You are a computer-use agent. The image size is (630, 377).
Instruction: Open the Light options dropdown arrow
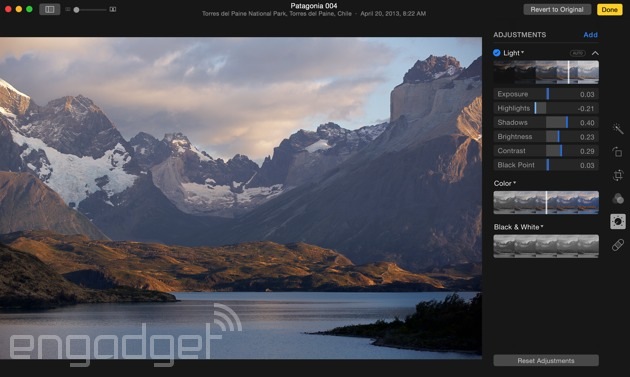pyautogui.click(x=523, y=52)
